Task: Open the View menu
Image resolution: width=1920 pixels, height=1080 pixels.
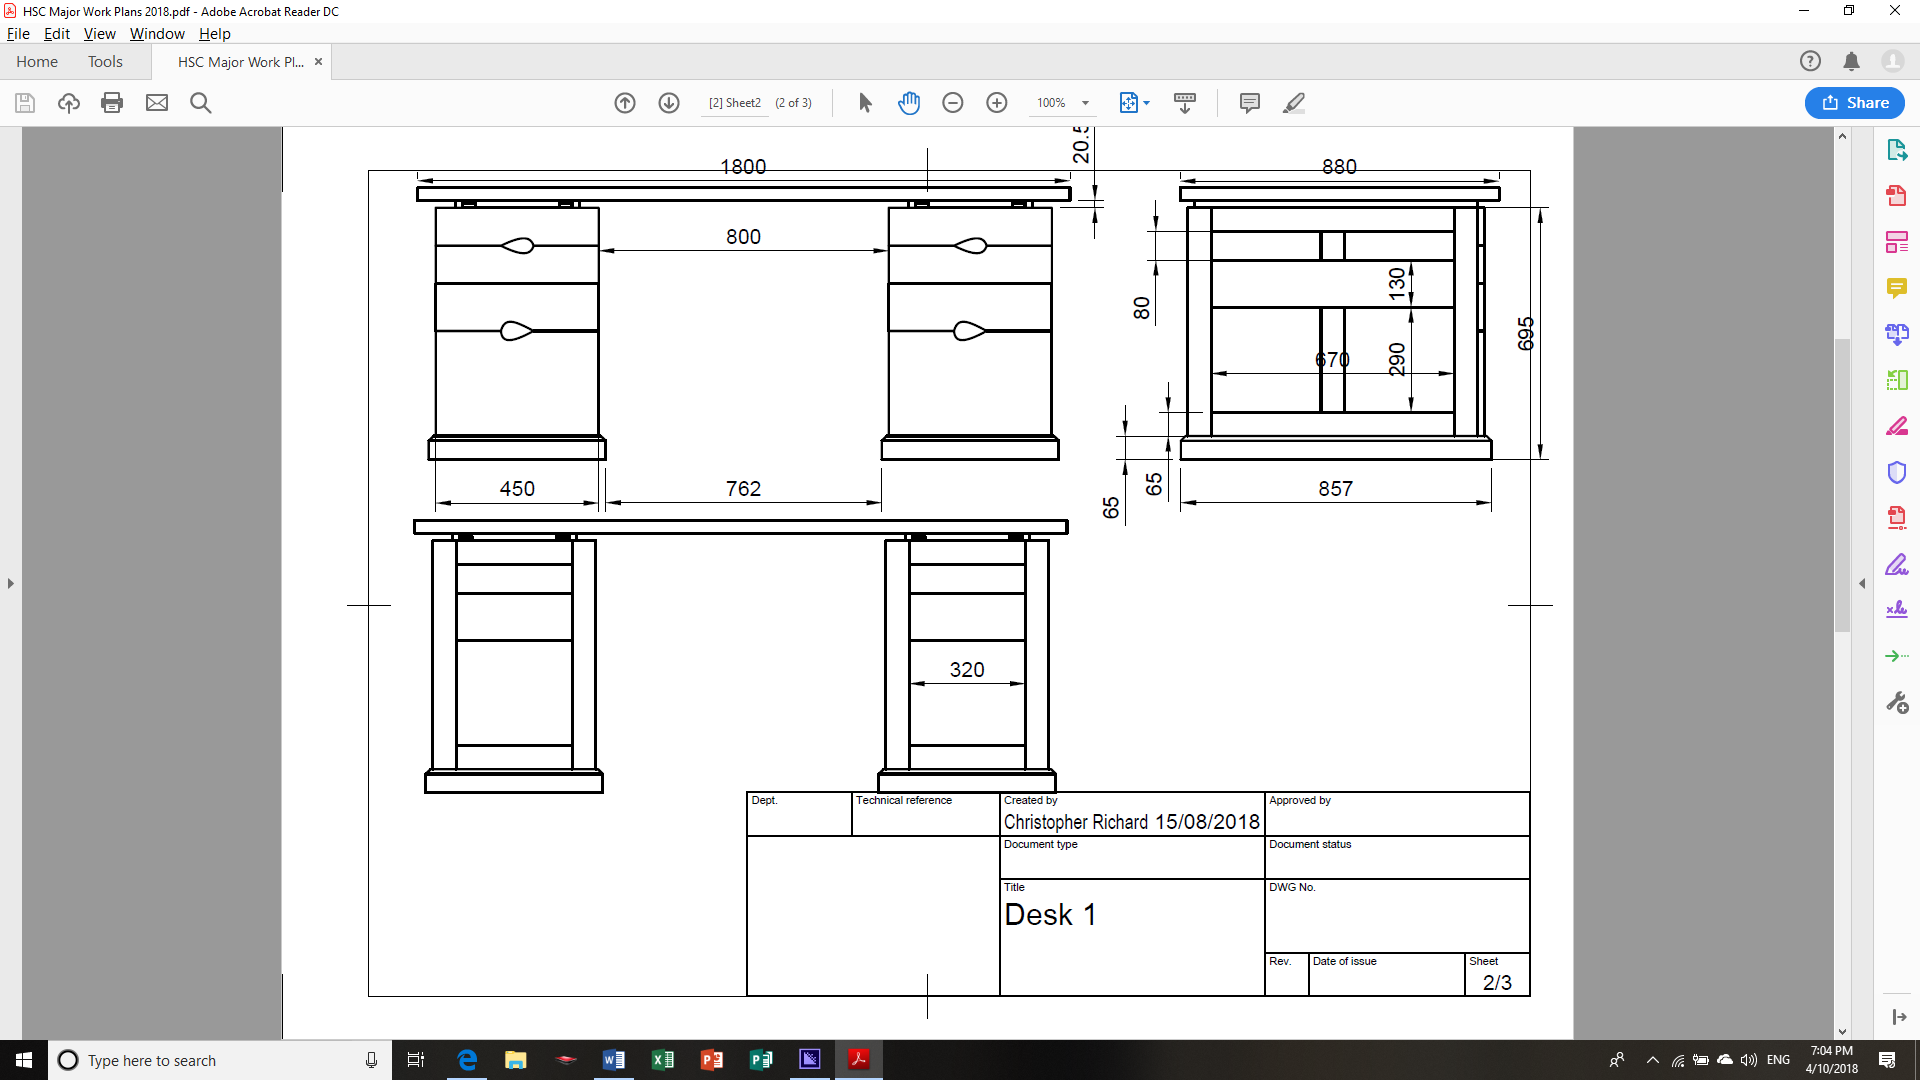Action: coord(99,33)
